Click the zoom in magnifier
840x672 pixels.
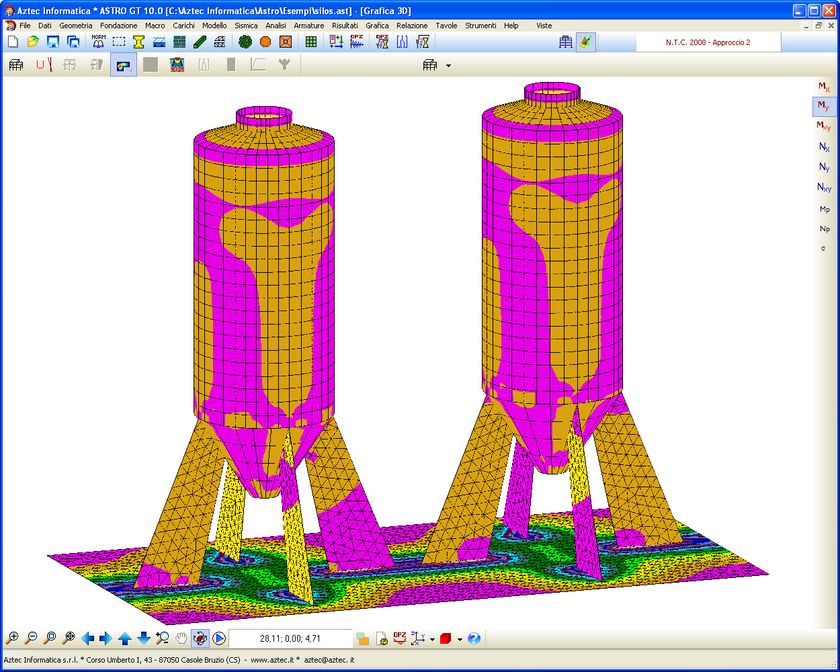pyautogui.click(x=12, y=638)
